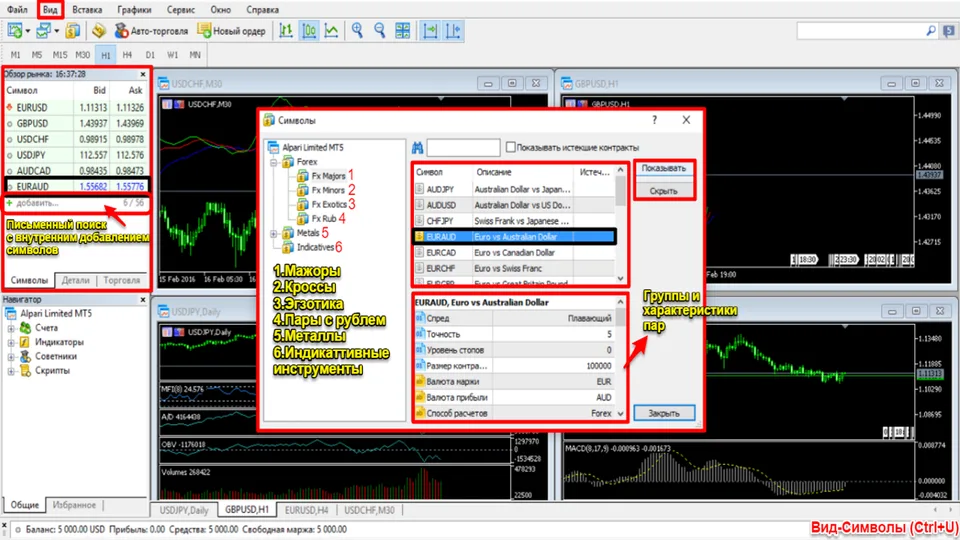Zoom in the chart
The width and height of the screenshot is (960, 540).
[x=357, y=31]
